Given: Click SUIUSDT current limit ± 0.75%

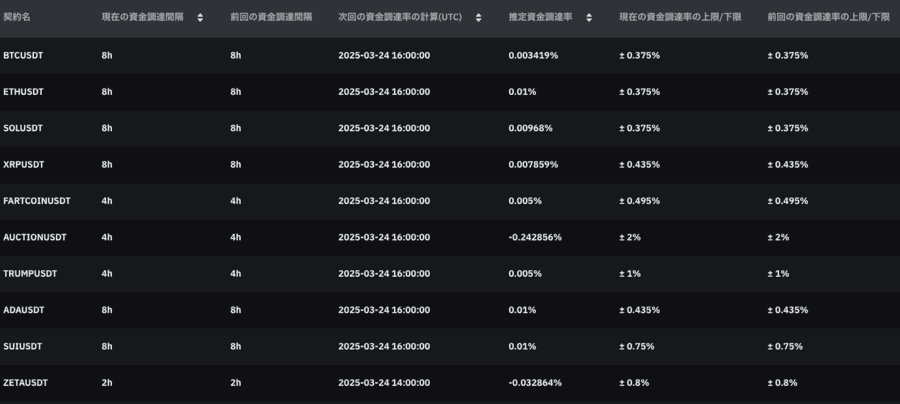Looking at the screenshot, I should click(x=637, y=347).
